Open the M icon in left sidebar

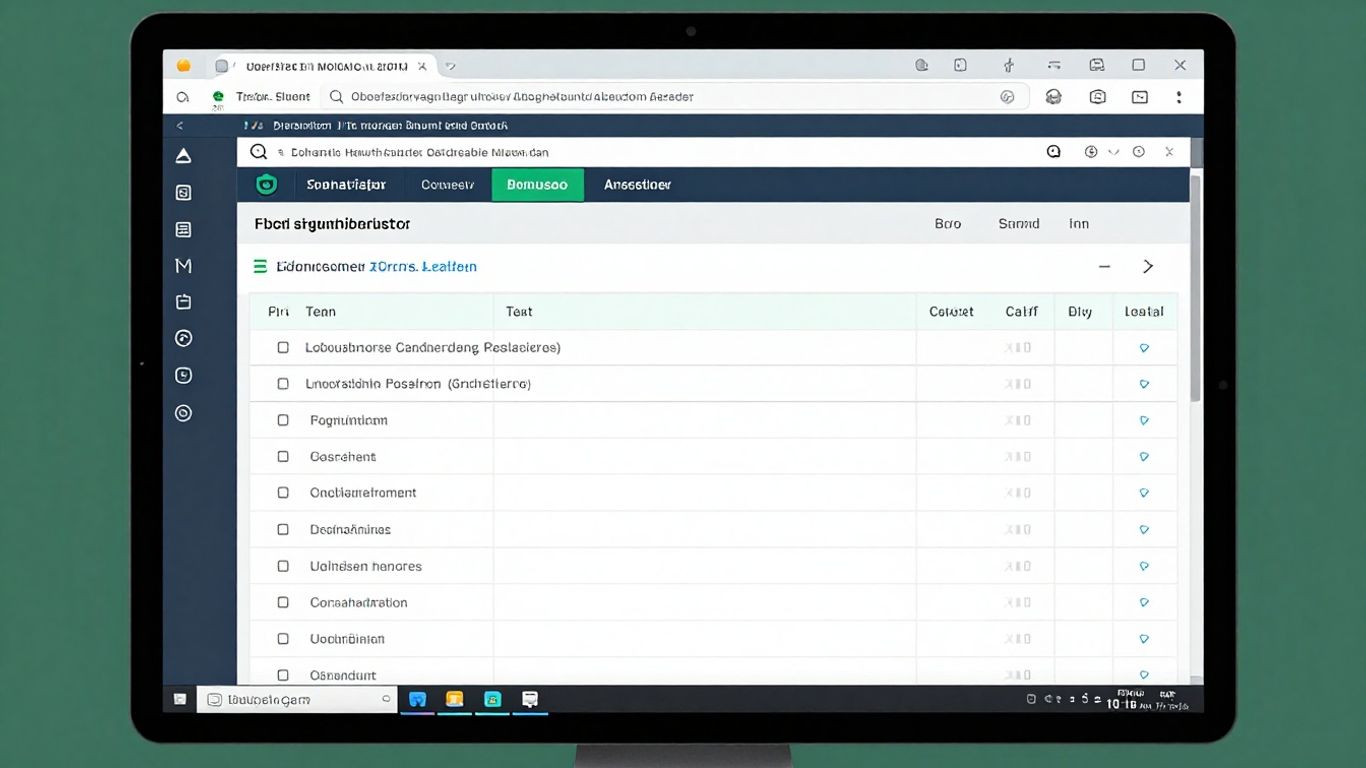click(183, 265)
